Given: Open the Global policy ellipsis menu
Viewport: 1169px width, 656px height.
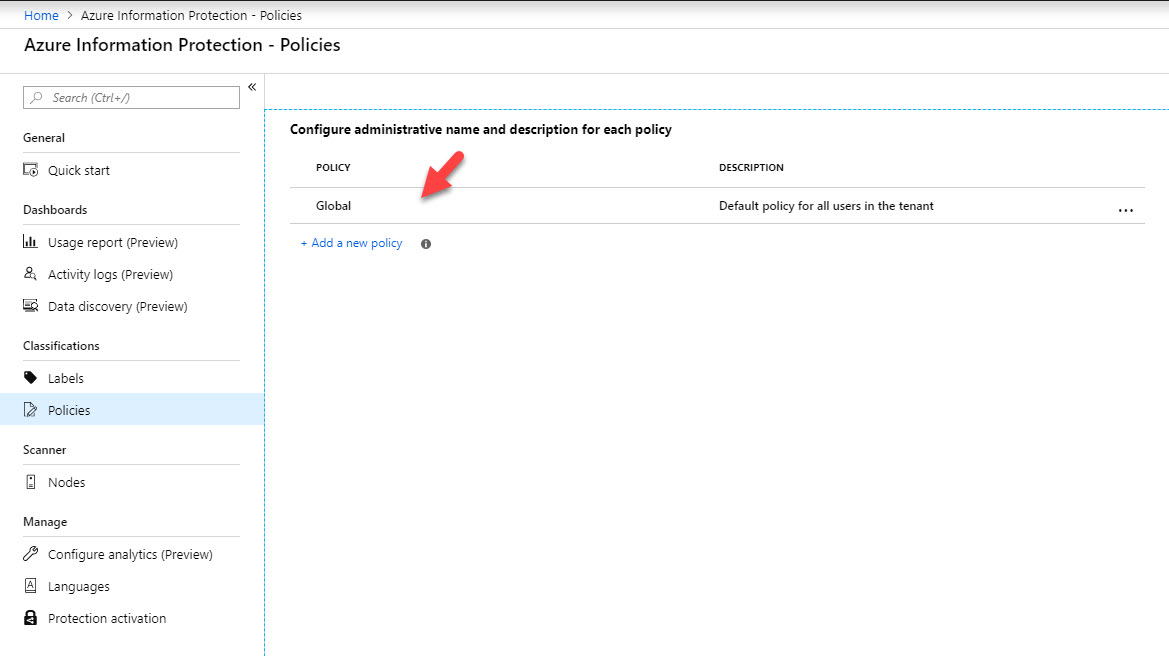Looking at the screenshot, I should (x=1126, y=210).
